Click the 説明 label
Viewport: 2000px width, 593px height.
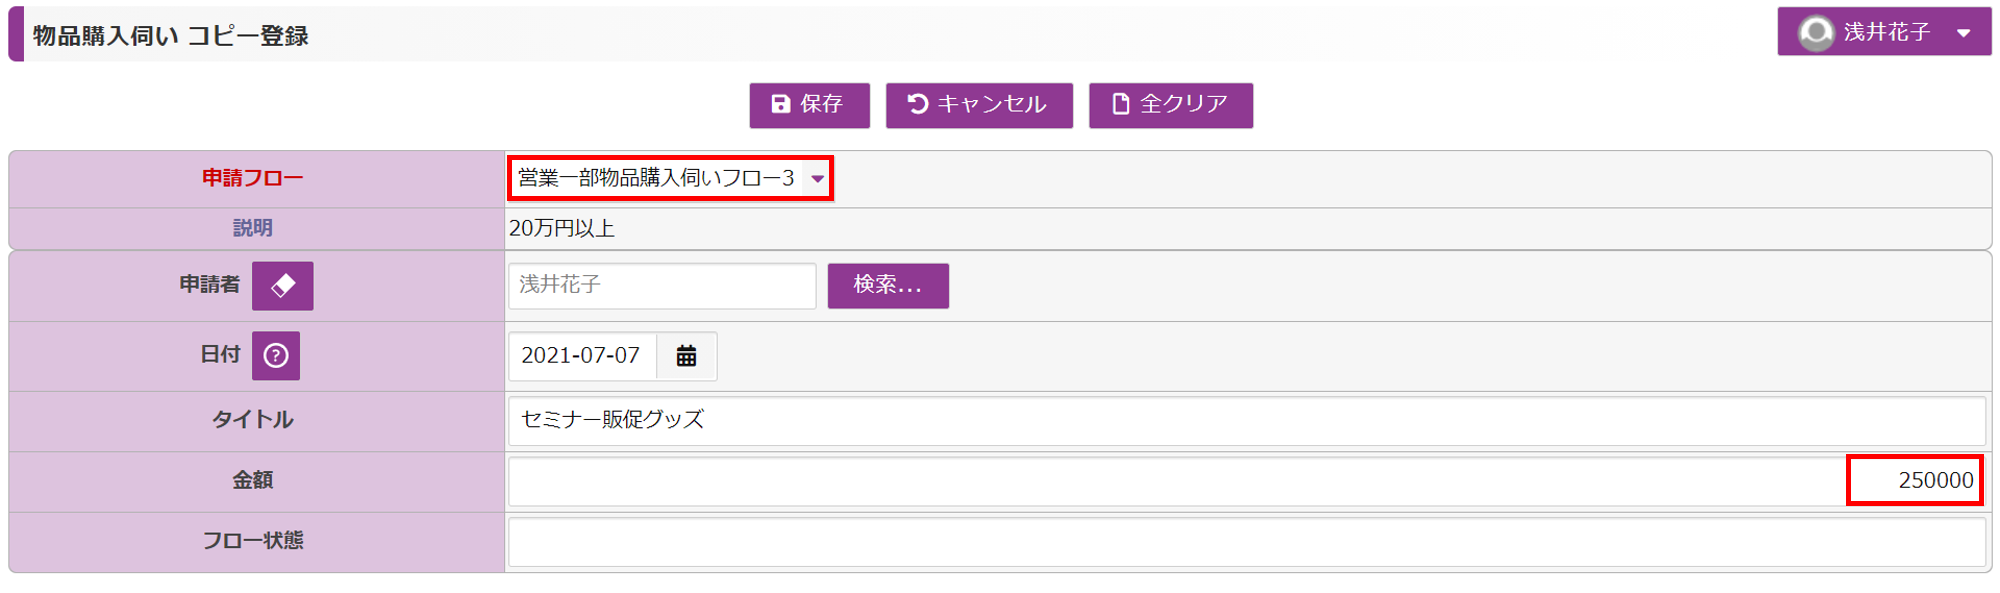(x=253, y=229)
